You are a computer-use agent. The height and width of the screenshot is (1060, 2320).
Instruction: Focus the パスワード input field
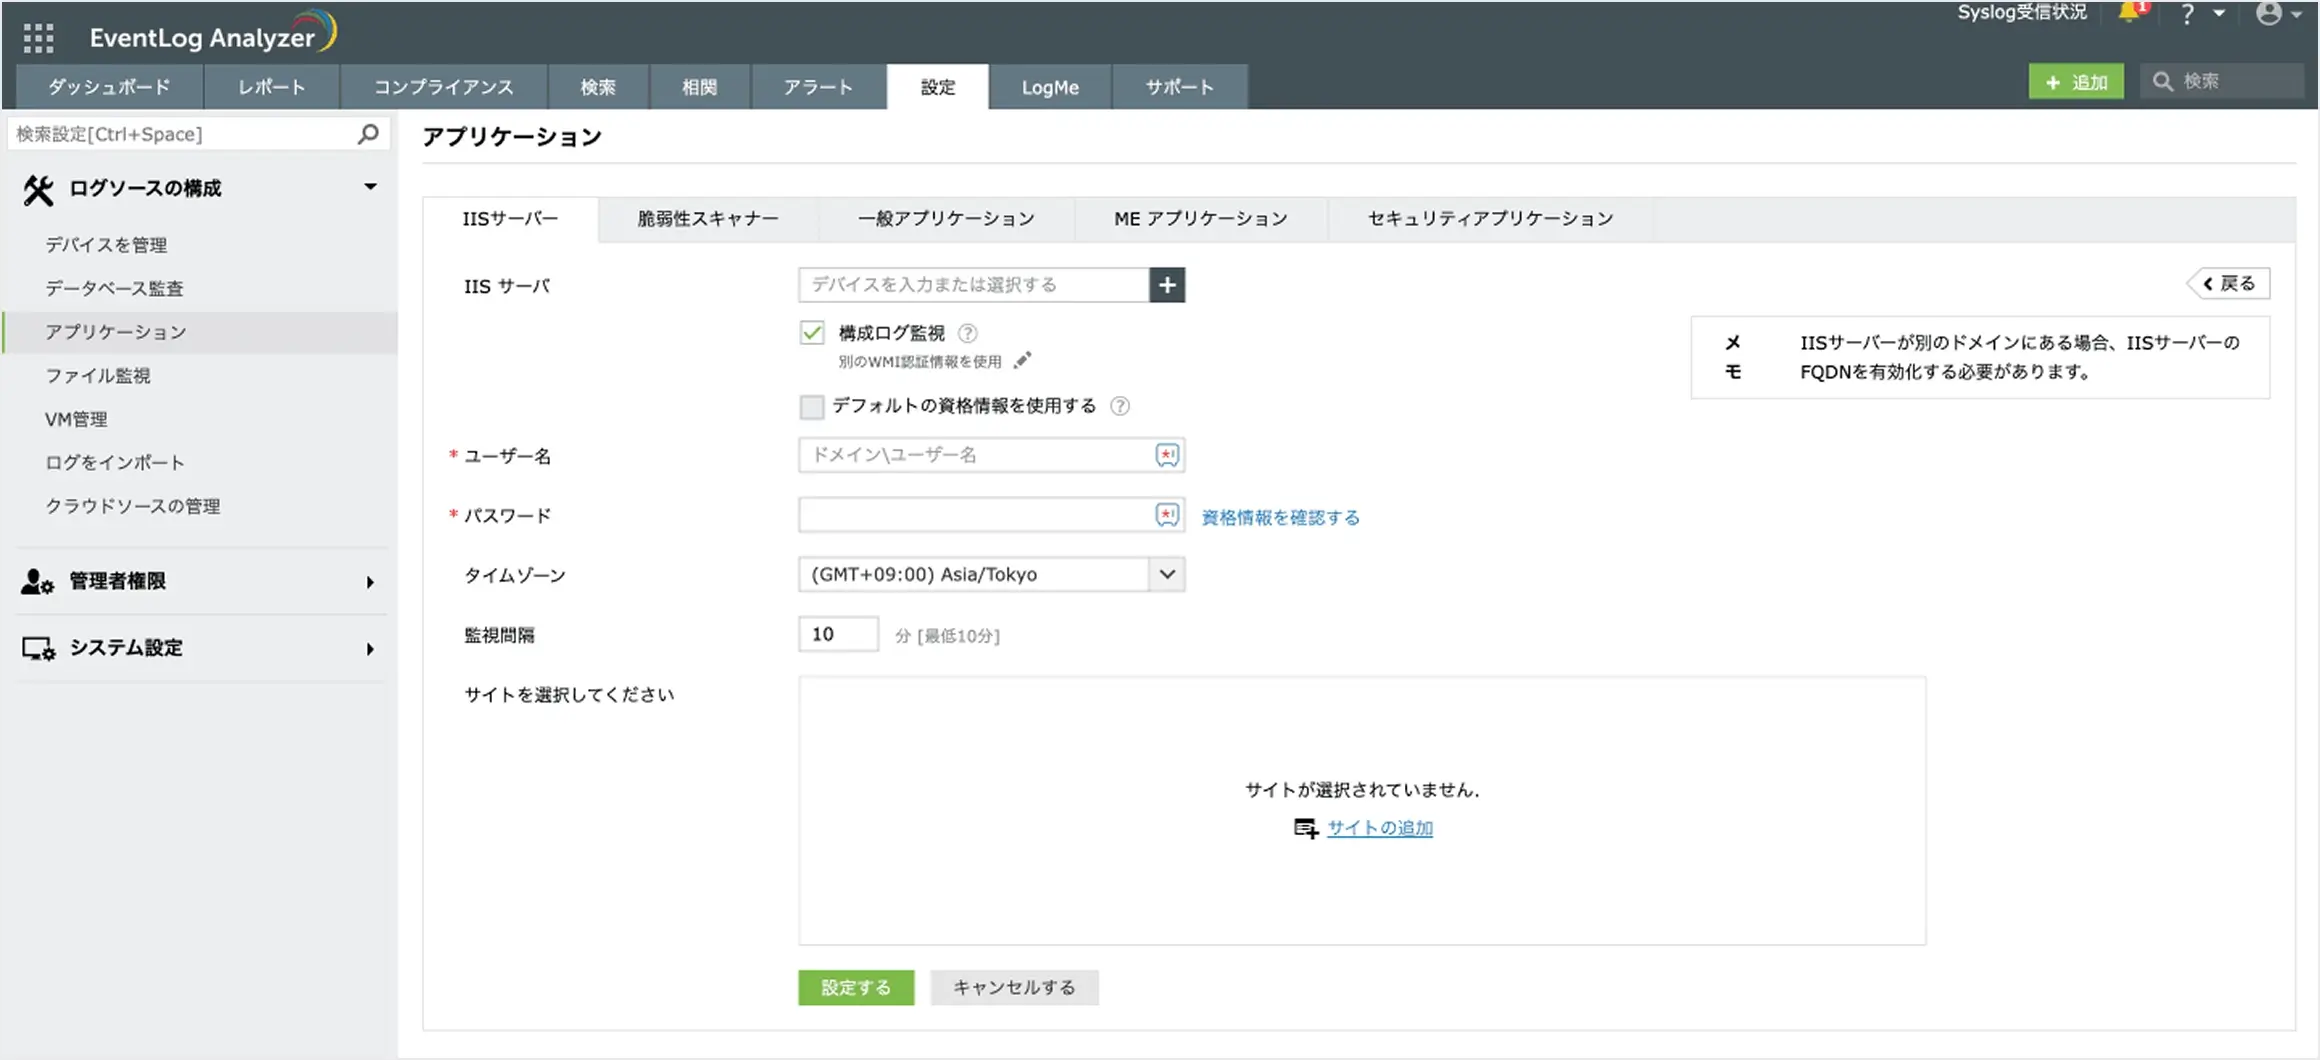click(991, 515)
